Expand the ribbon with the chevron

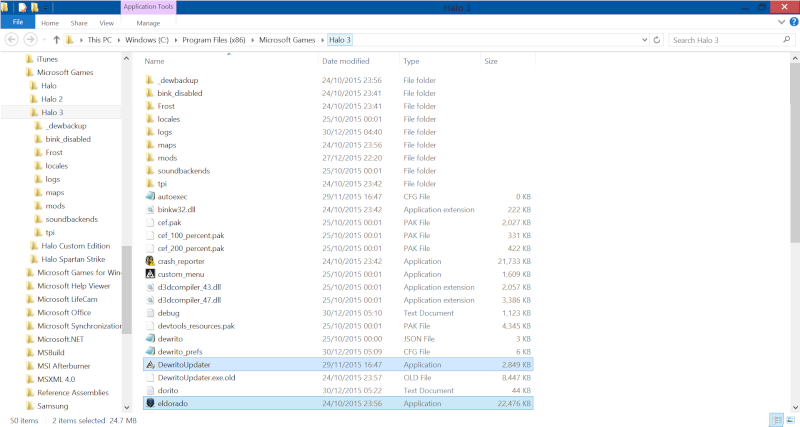pos(781,22)
